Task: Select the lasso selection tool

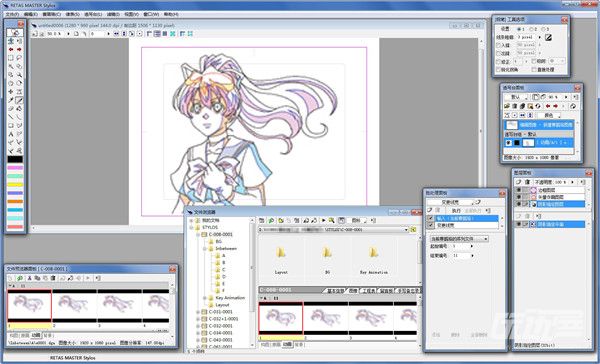Action: click(19, 58)
